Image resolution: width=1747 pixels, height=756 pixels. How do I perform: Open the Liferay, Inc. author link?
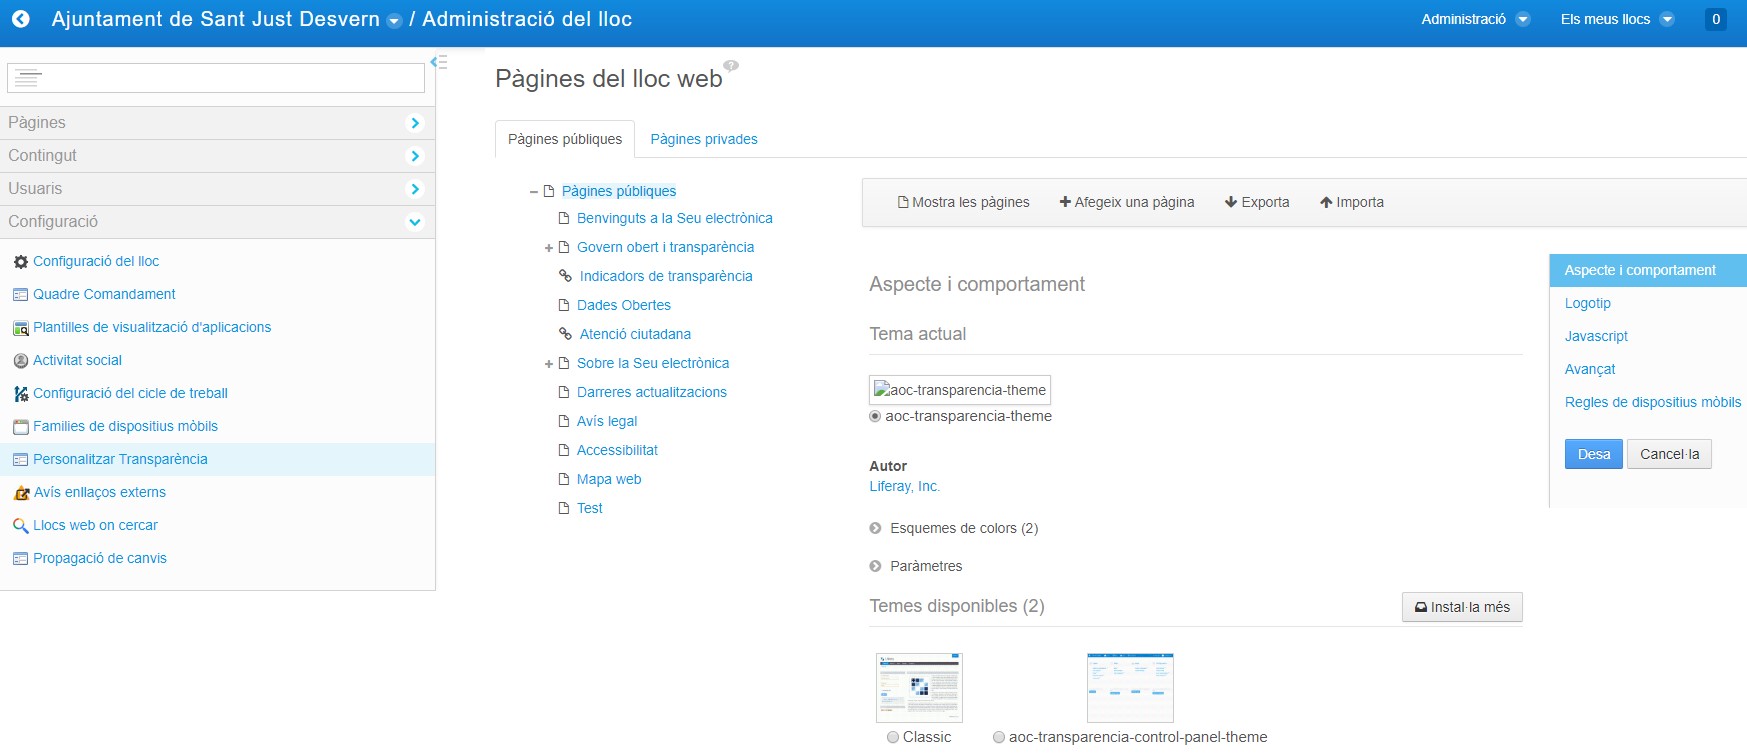(x=904, y=486)
